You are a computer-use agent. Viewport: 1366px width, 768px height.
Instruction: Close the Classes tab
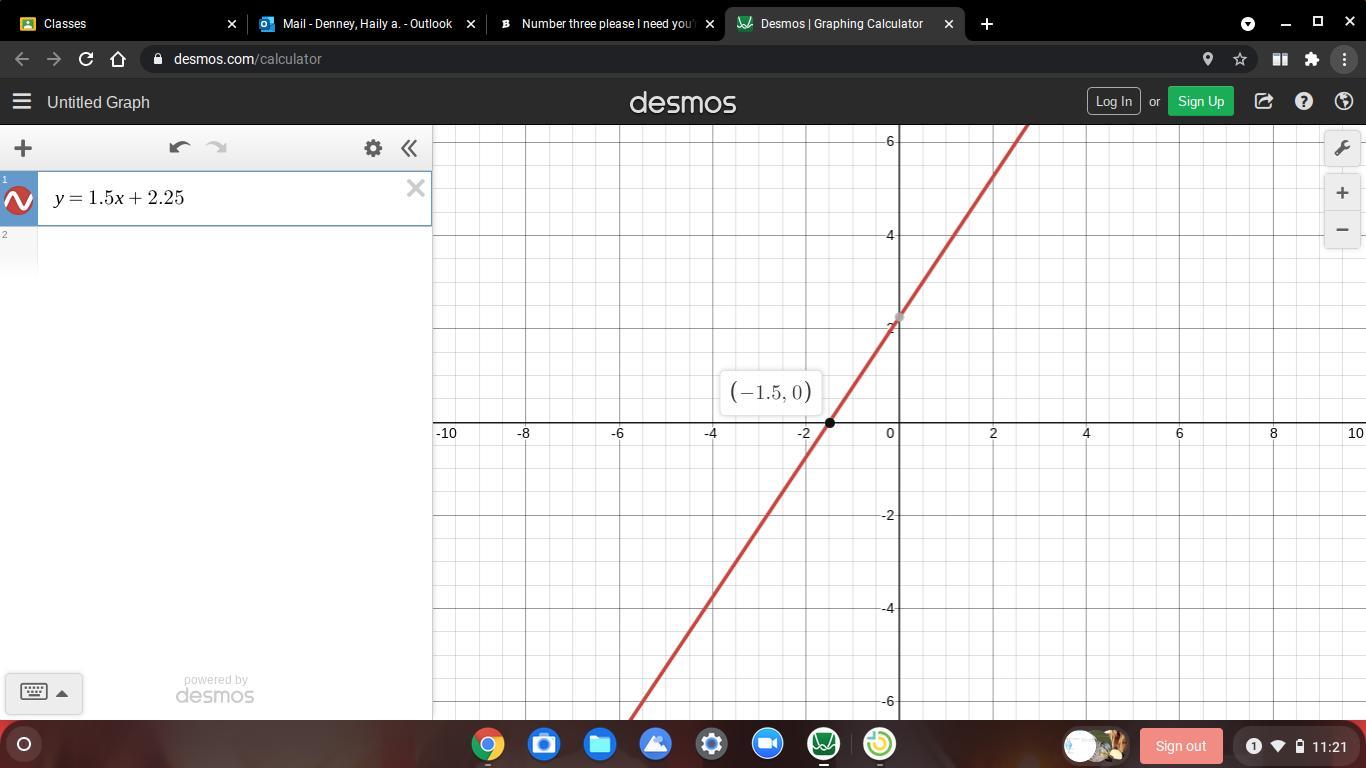pyautogui.click(x=232, y=24)
